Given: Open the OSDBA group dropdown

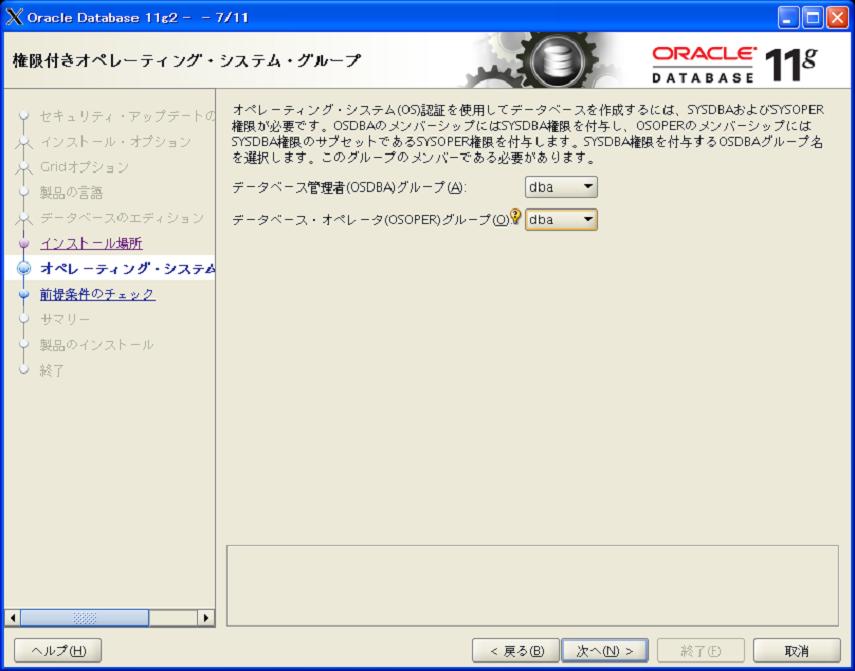Looking at the screenshot, I should tap(561, 187).
